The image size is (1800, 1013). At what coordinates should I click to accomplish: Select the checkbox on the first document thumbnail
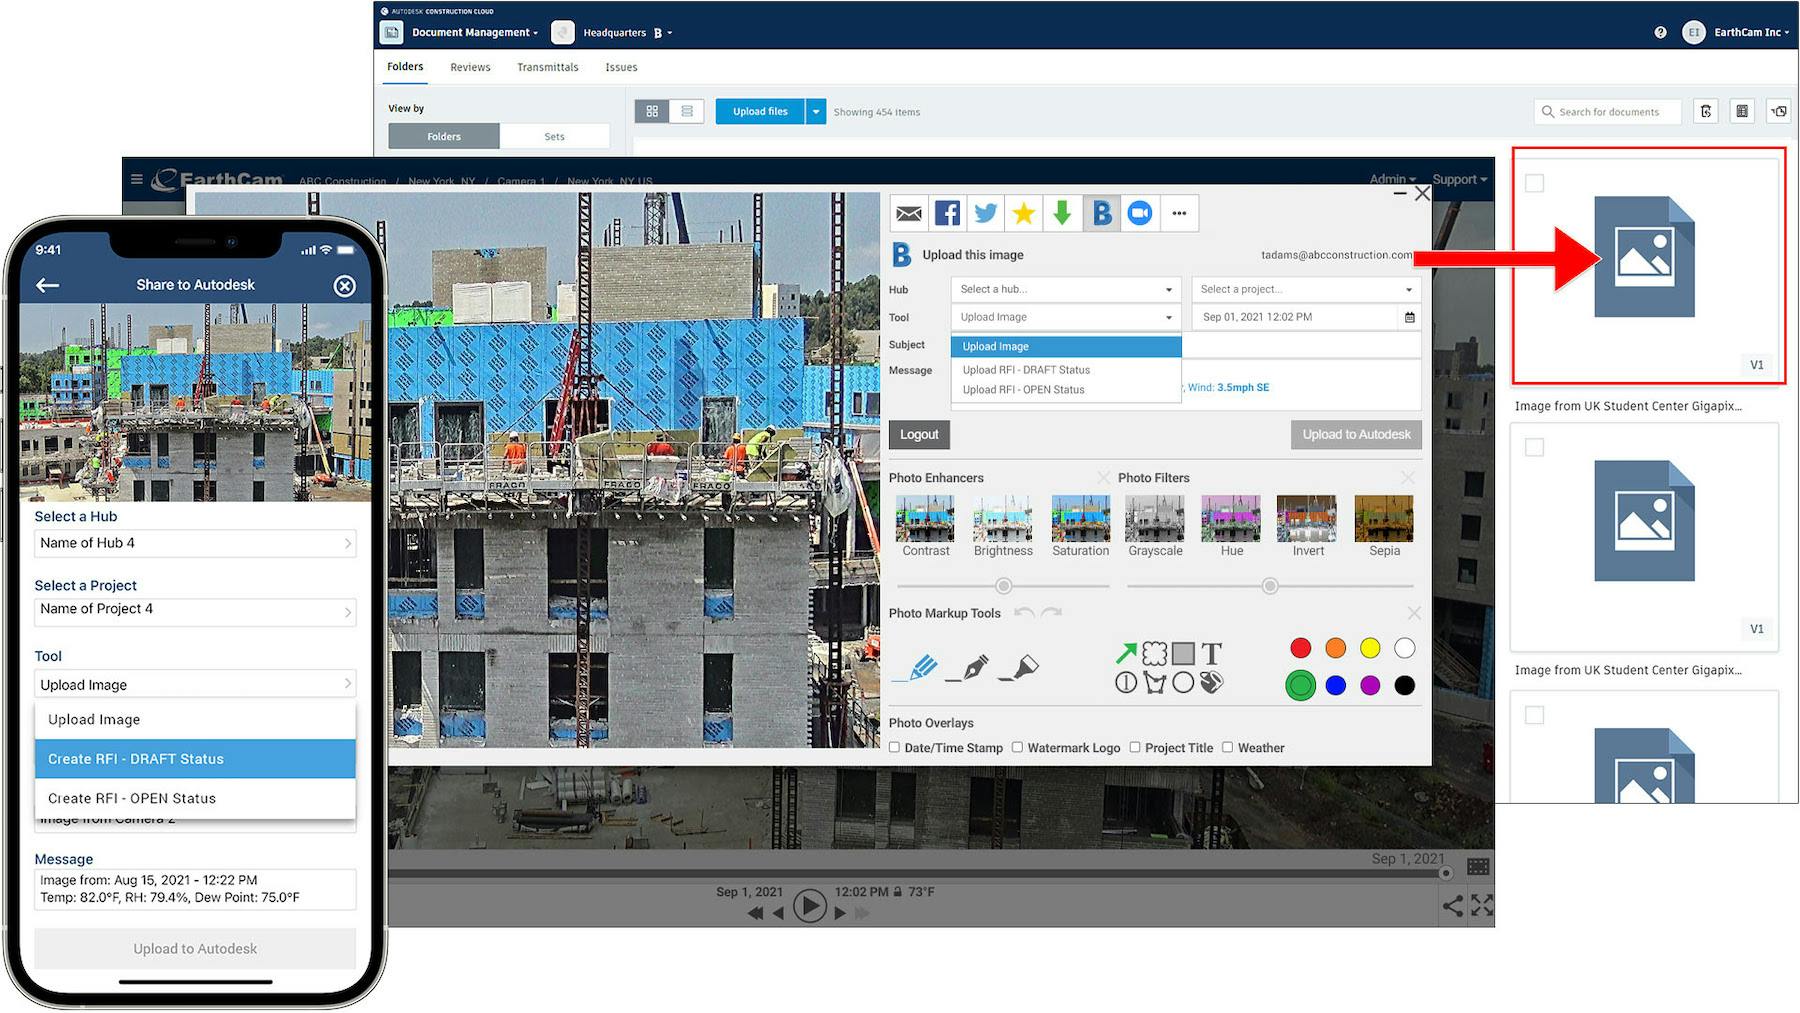tap(1534, 183)
